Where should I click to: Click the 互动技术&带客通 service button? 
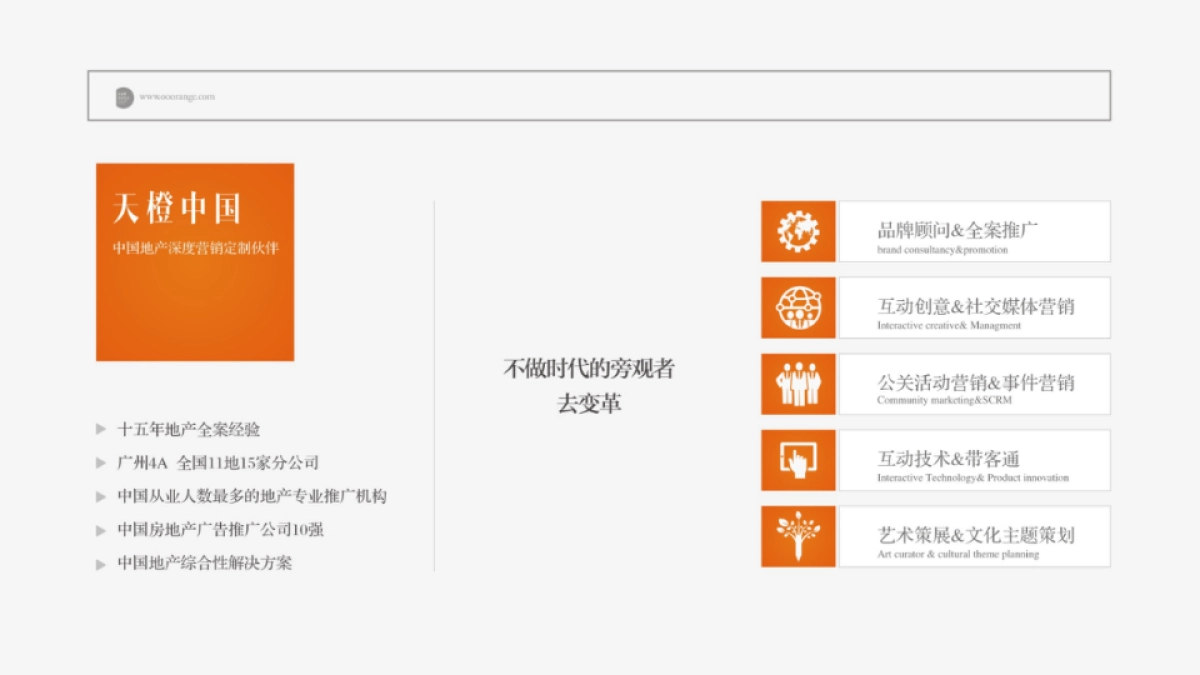[975, 459]
